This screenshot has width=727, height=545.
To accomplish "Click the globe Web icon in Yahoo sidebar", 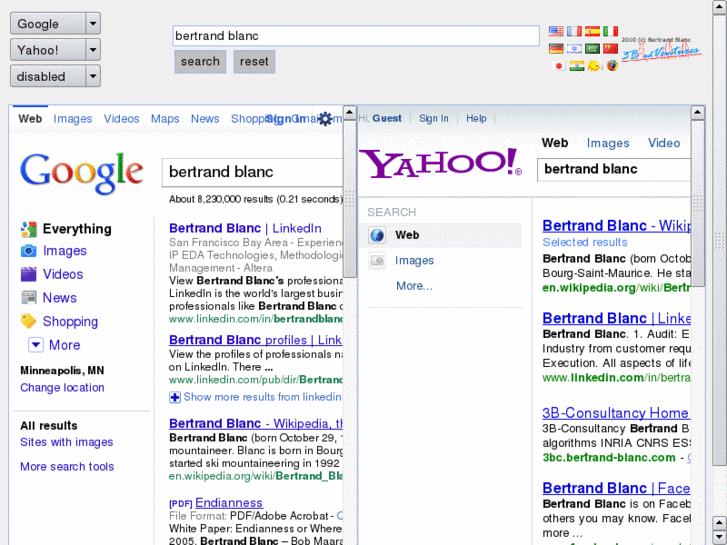I will [x=377, y=235].
